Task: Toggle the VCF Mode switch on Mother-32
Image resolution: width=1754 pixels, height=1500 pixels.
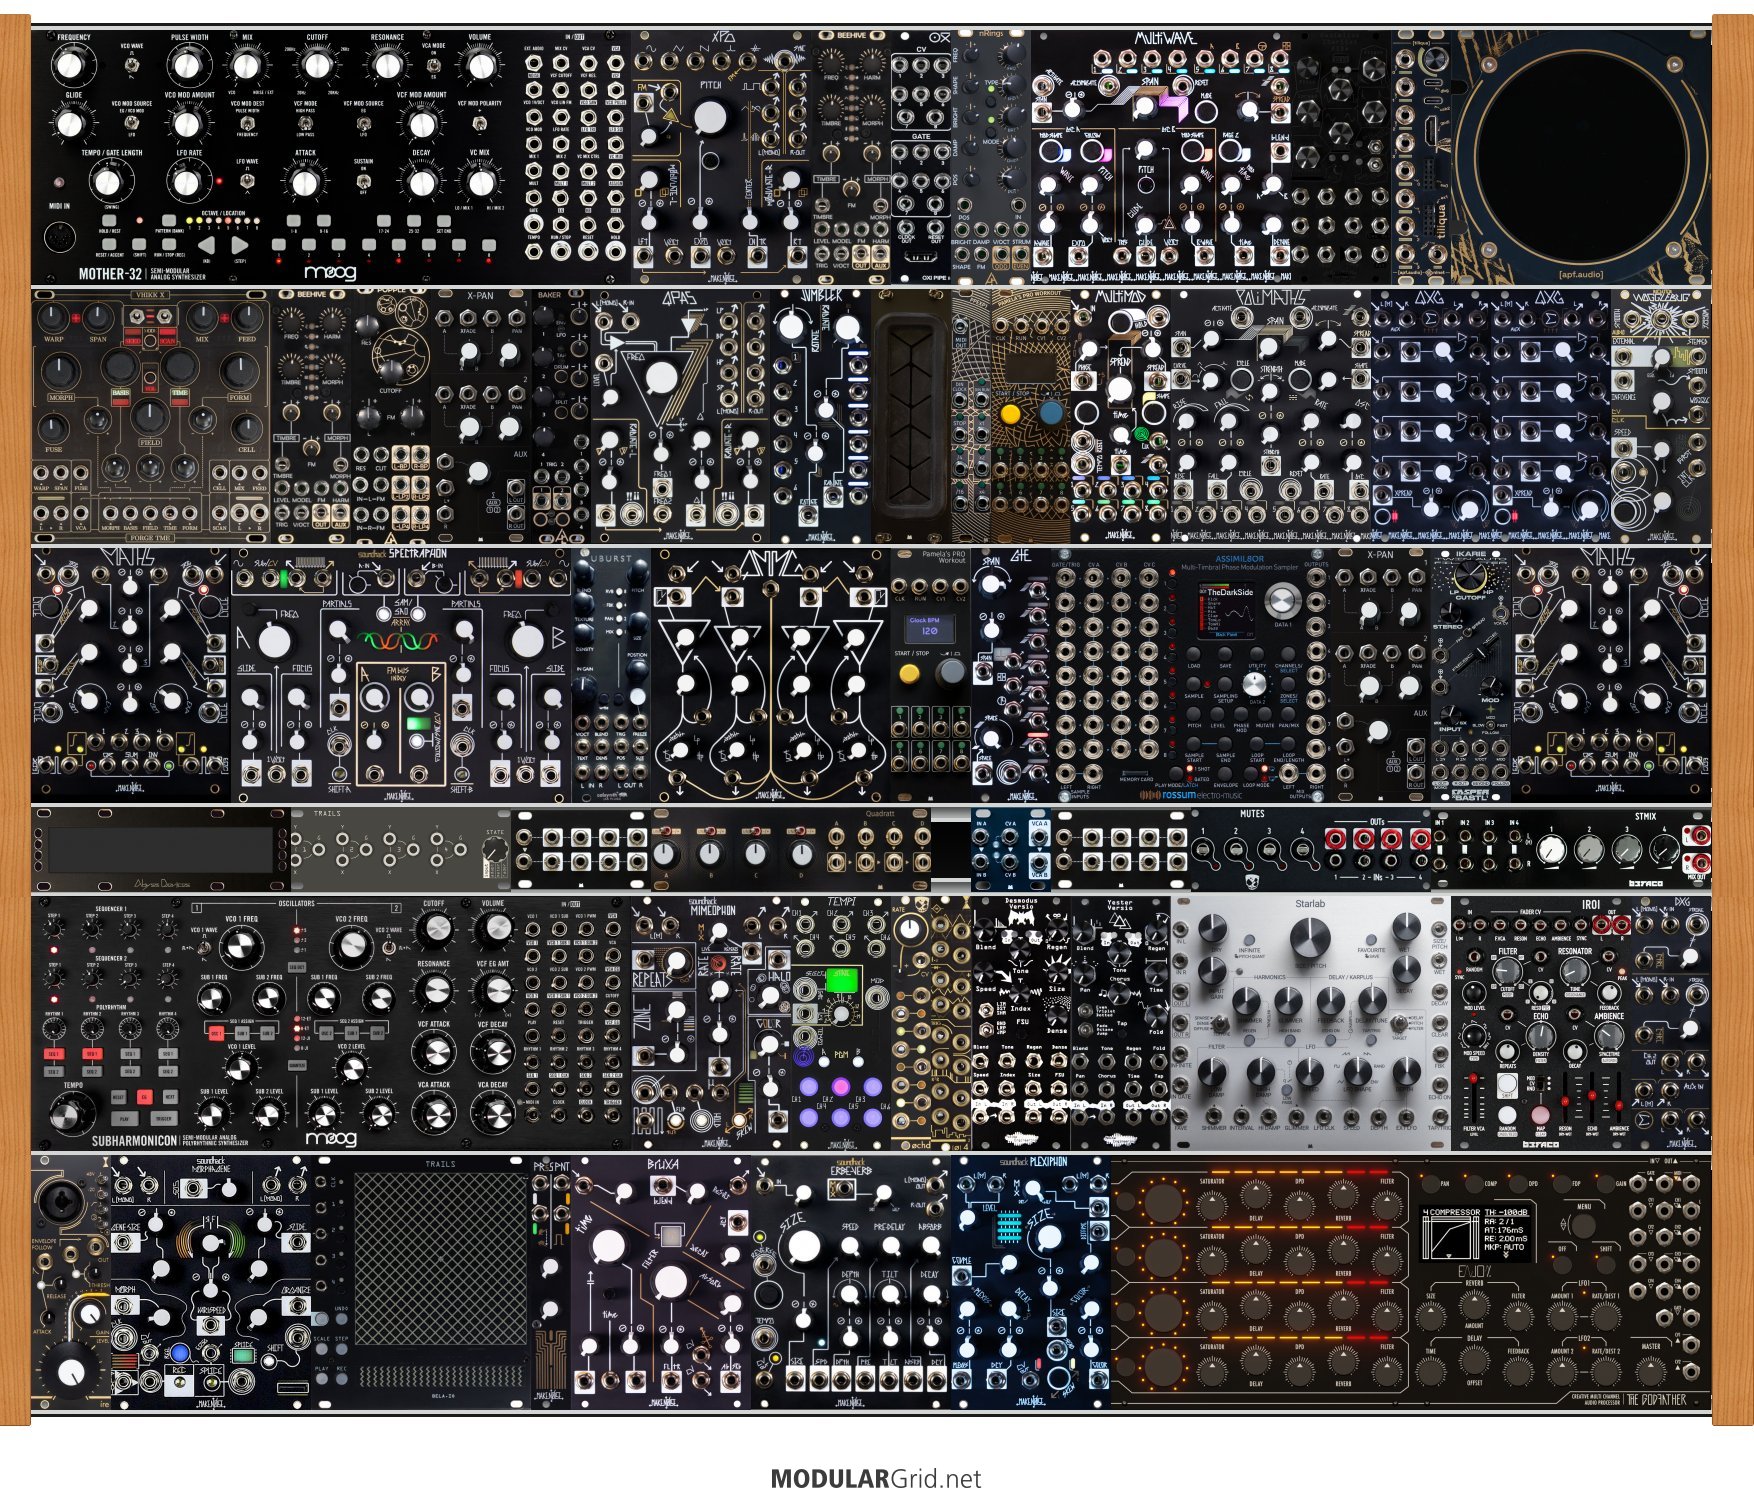Action: (305, 122)
